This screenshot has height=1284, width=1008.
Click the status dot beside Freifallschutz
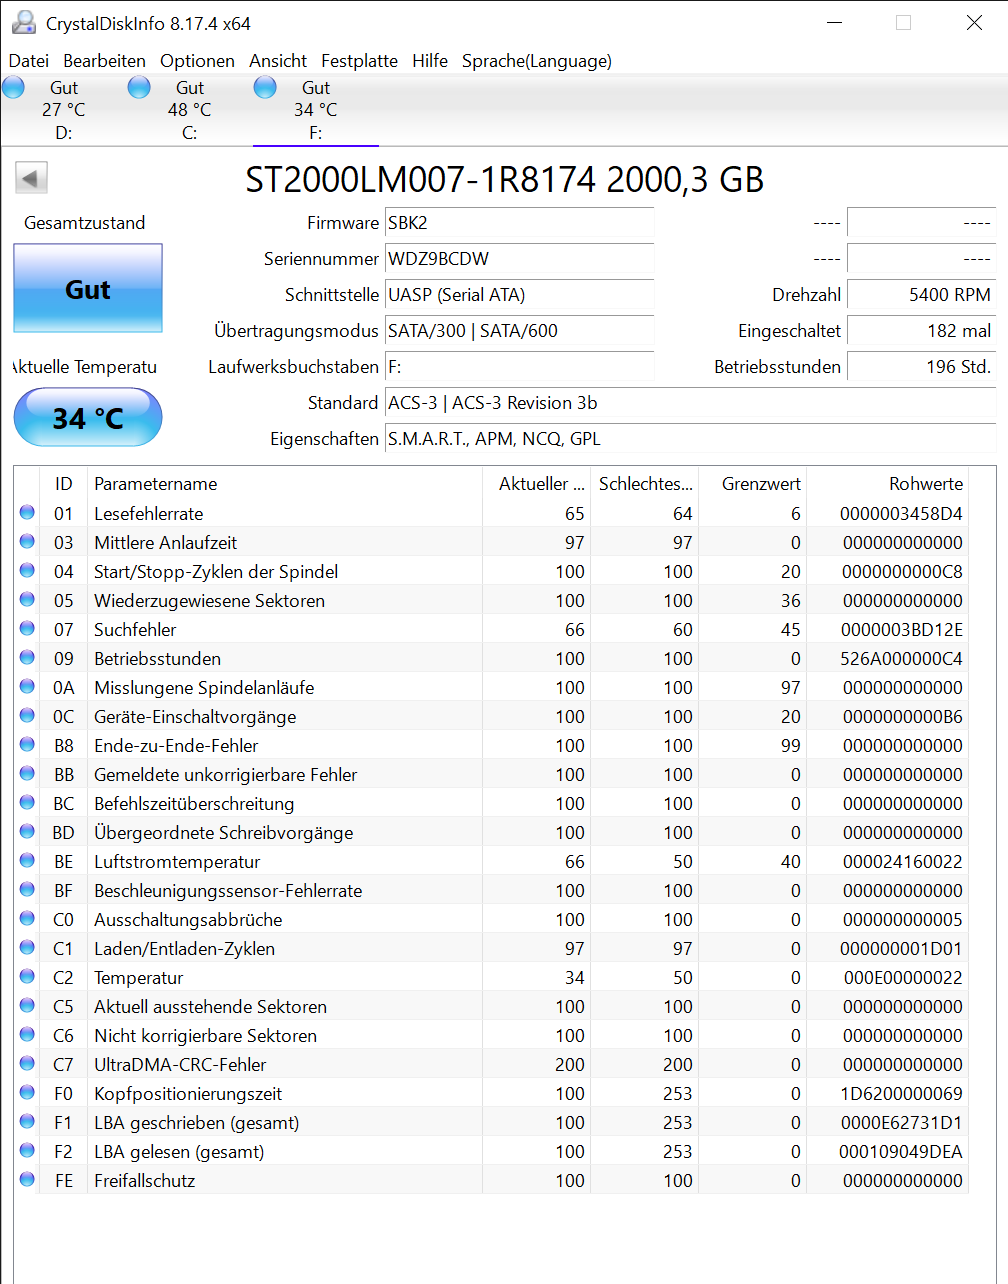click(27, 1180)
